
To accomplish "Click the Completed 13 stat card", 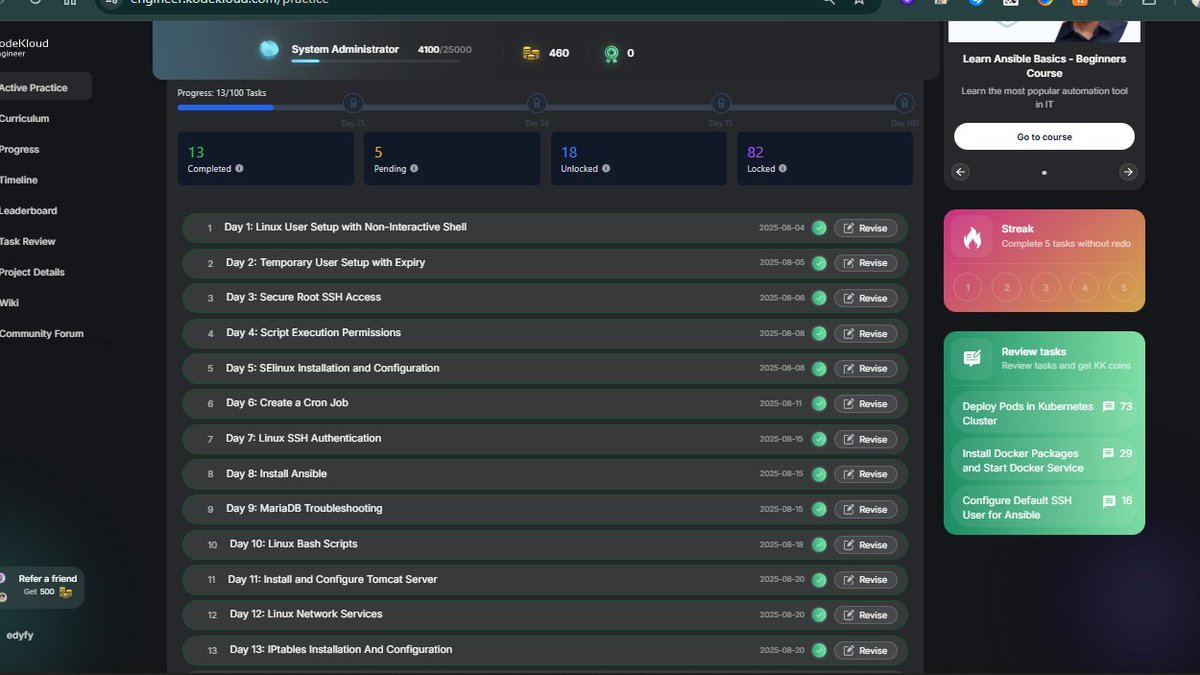I will (x=265, y=159).
